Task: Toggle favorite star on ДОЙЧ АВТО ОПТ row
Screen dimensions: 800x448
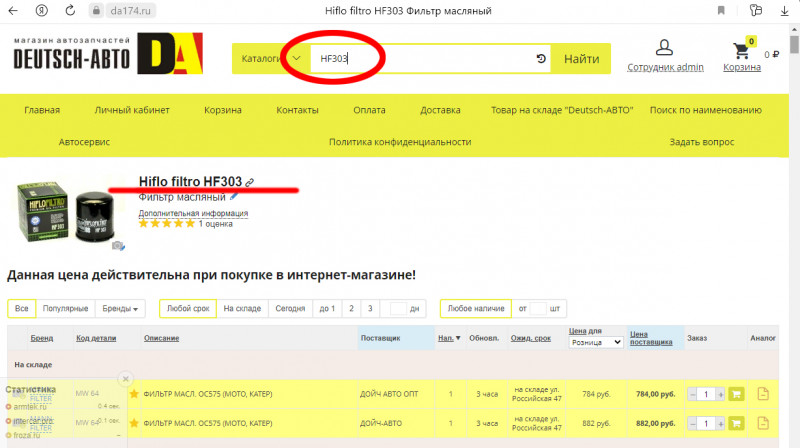Action: tap(134, 394)
